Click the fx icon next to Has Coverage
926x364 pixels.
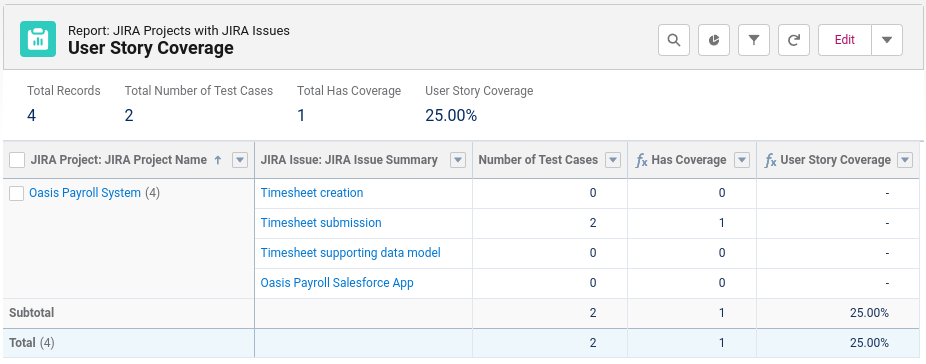(641, 160)
